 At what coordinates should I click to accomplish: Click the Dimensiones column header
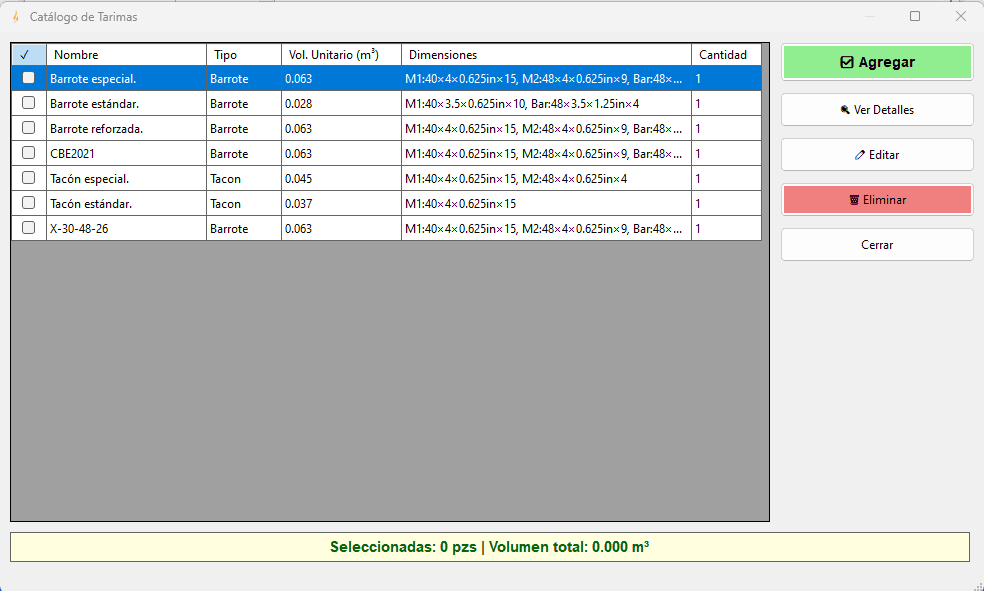(x=547, y=55)
